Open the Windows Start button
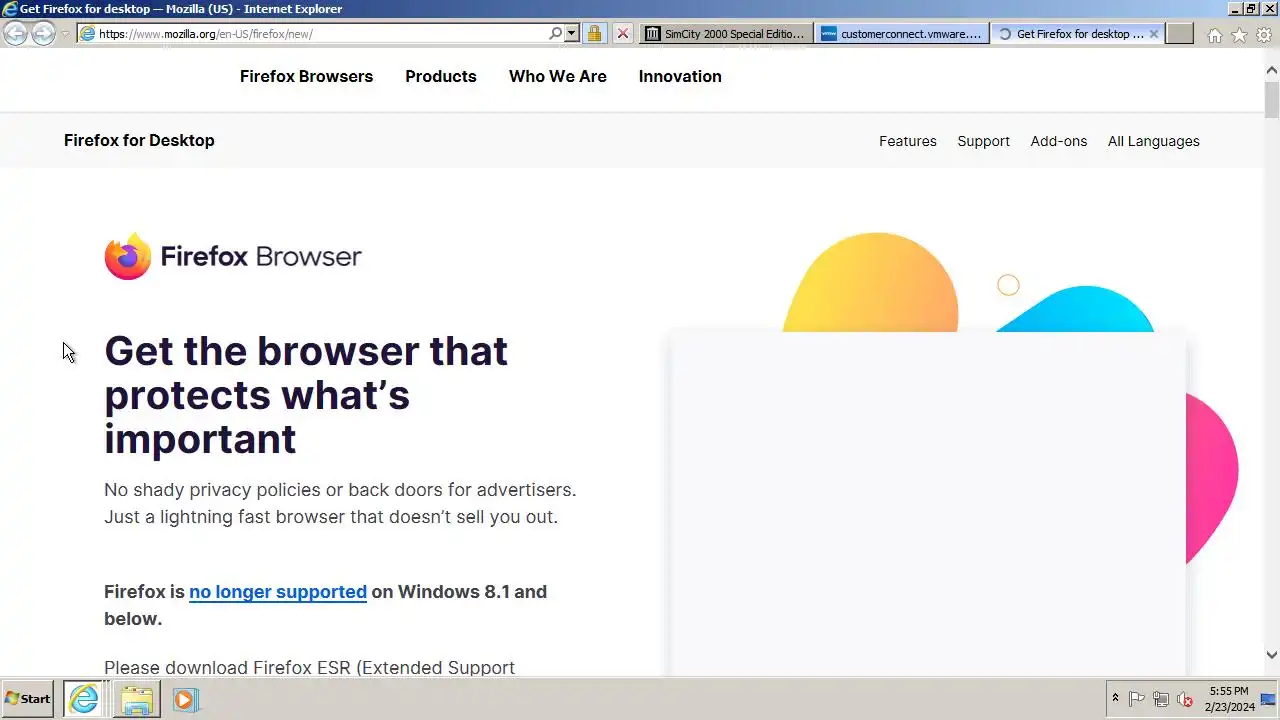 [x=28, y=699]
